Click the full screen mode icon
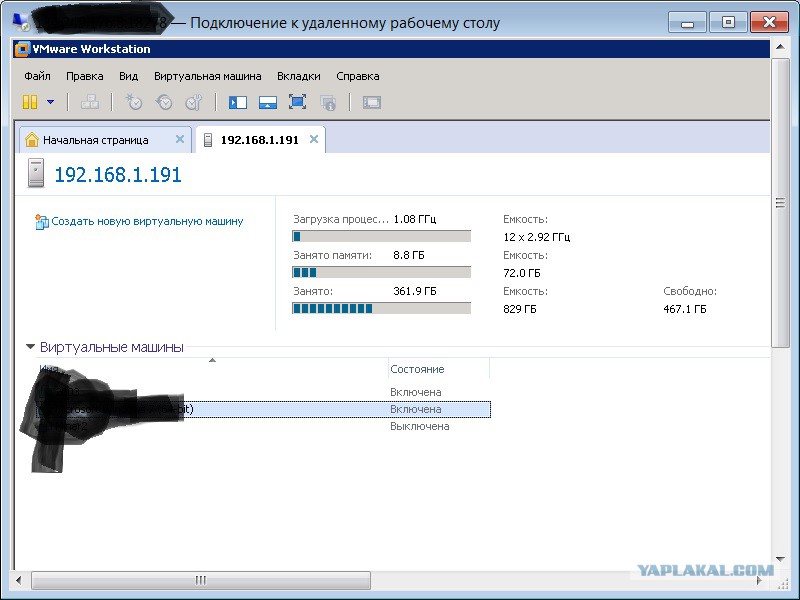800x600 pixels. [297, 102]
